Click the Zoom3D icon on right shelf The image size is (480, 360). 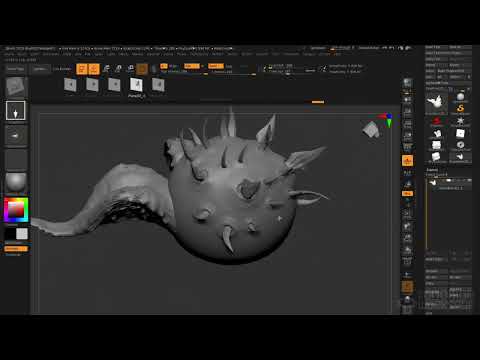click(407, 239)
